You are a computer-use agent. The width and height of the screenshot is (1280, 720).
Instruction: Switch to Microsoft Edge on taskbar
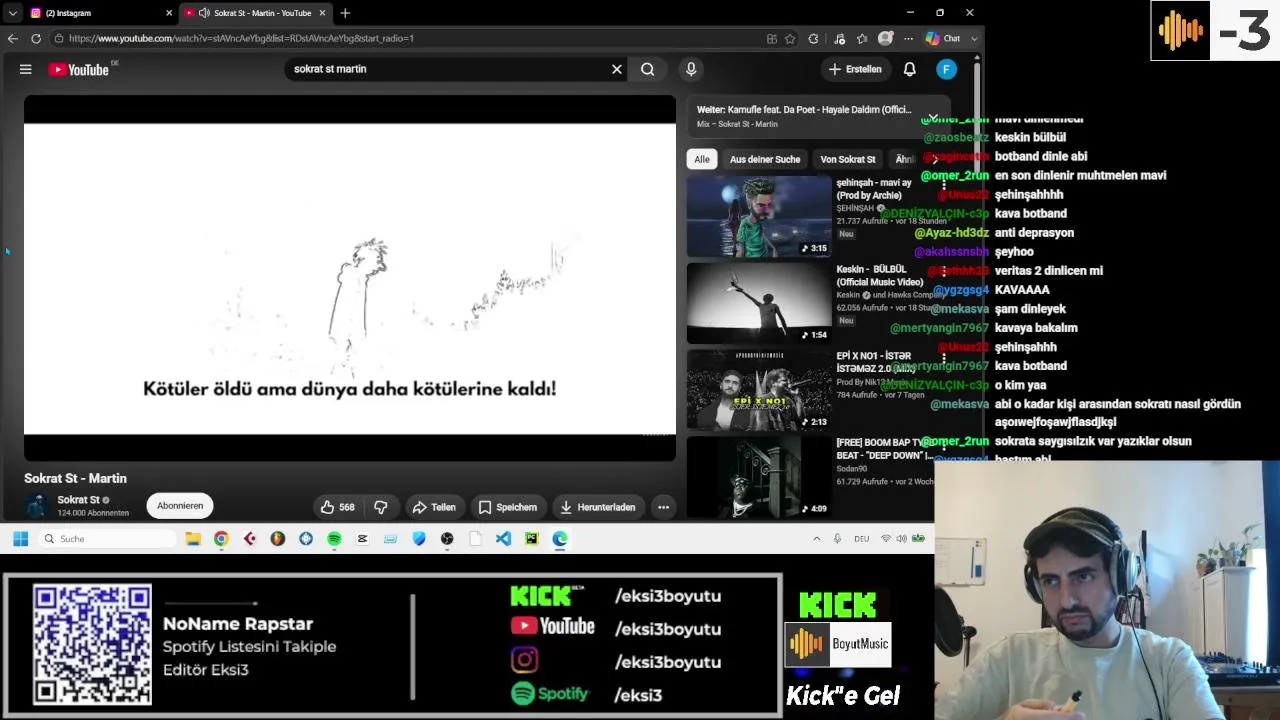click(560, 539)
